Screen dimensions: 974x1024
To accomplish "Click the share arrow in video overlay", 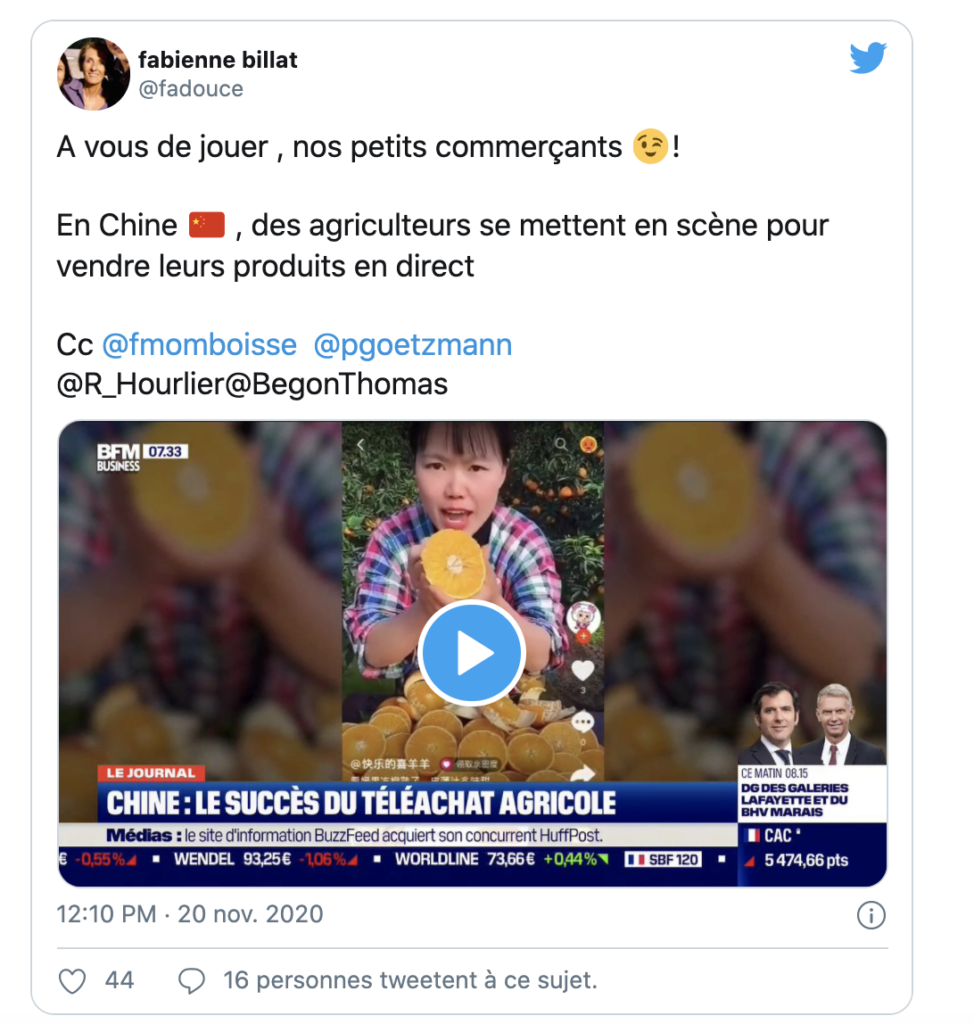I will coord(583,773).
